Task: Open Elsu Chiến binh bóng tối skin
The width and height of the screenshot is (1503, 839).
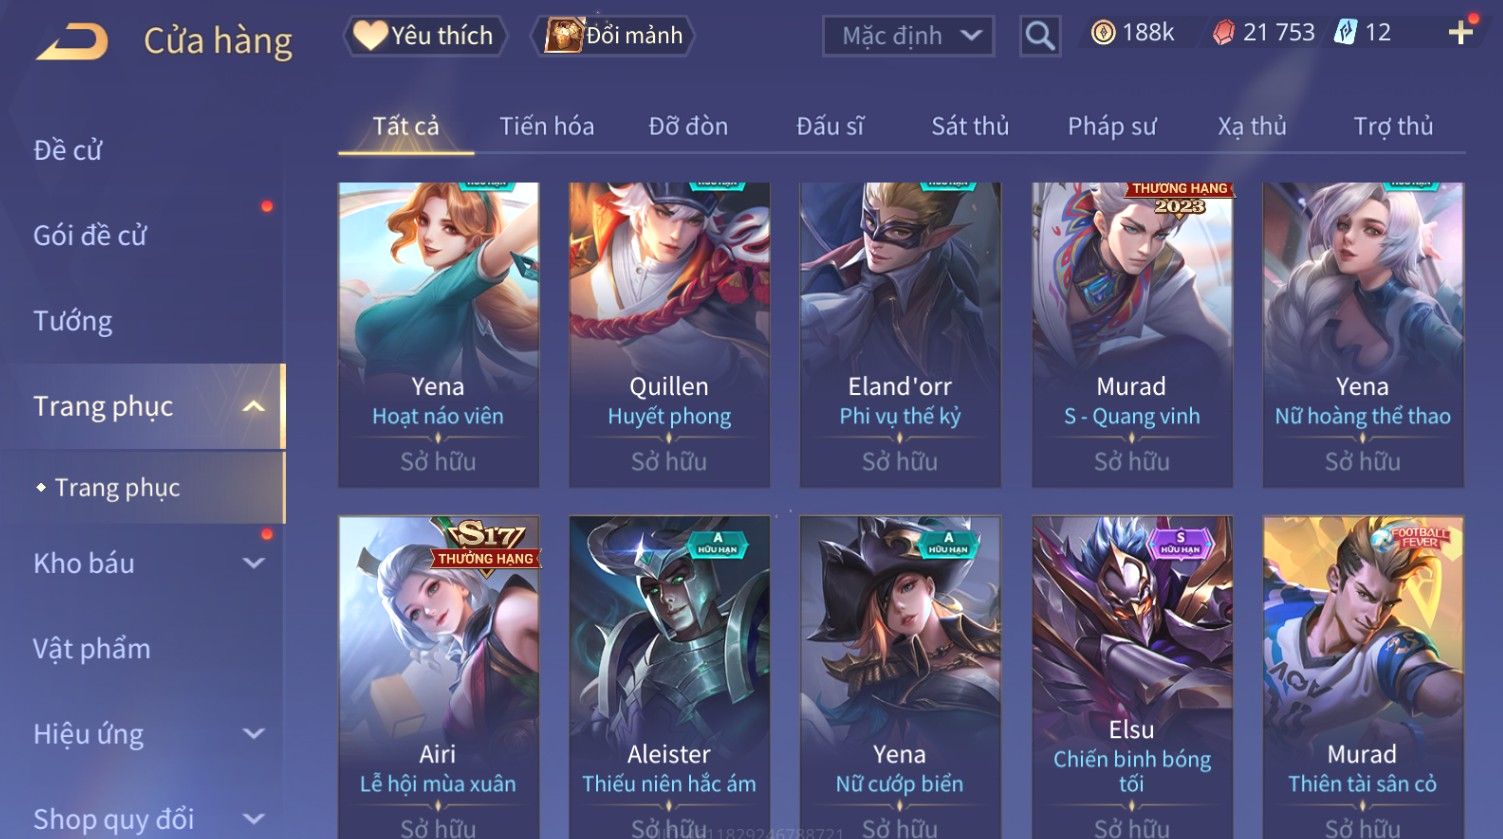Action: [x=1131, y=677]
